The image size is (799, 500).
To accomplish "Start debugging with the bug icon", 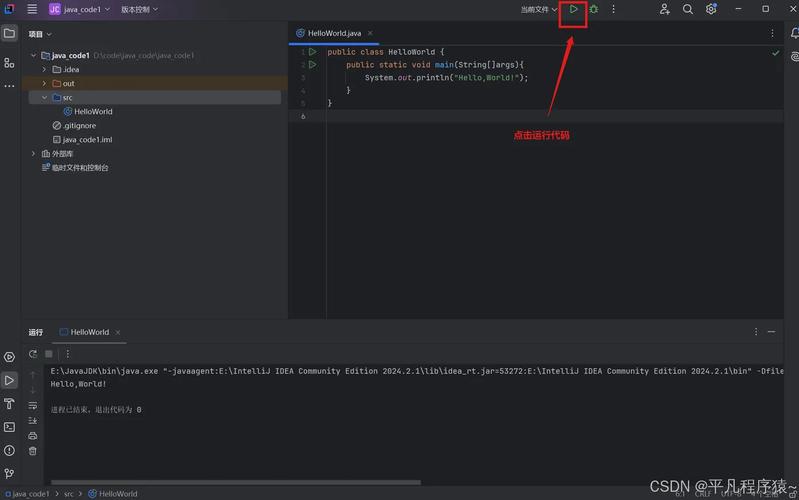I will pos(594,9).
